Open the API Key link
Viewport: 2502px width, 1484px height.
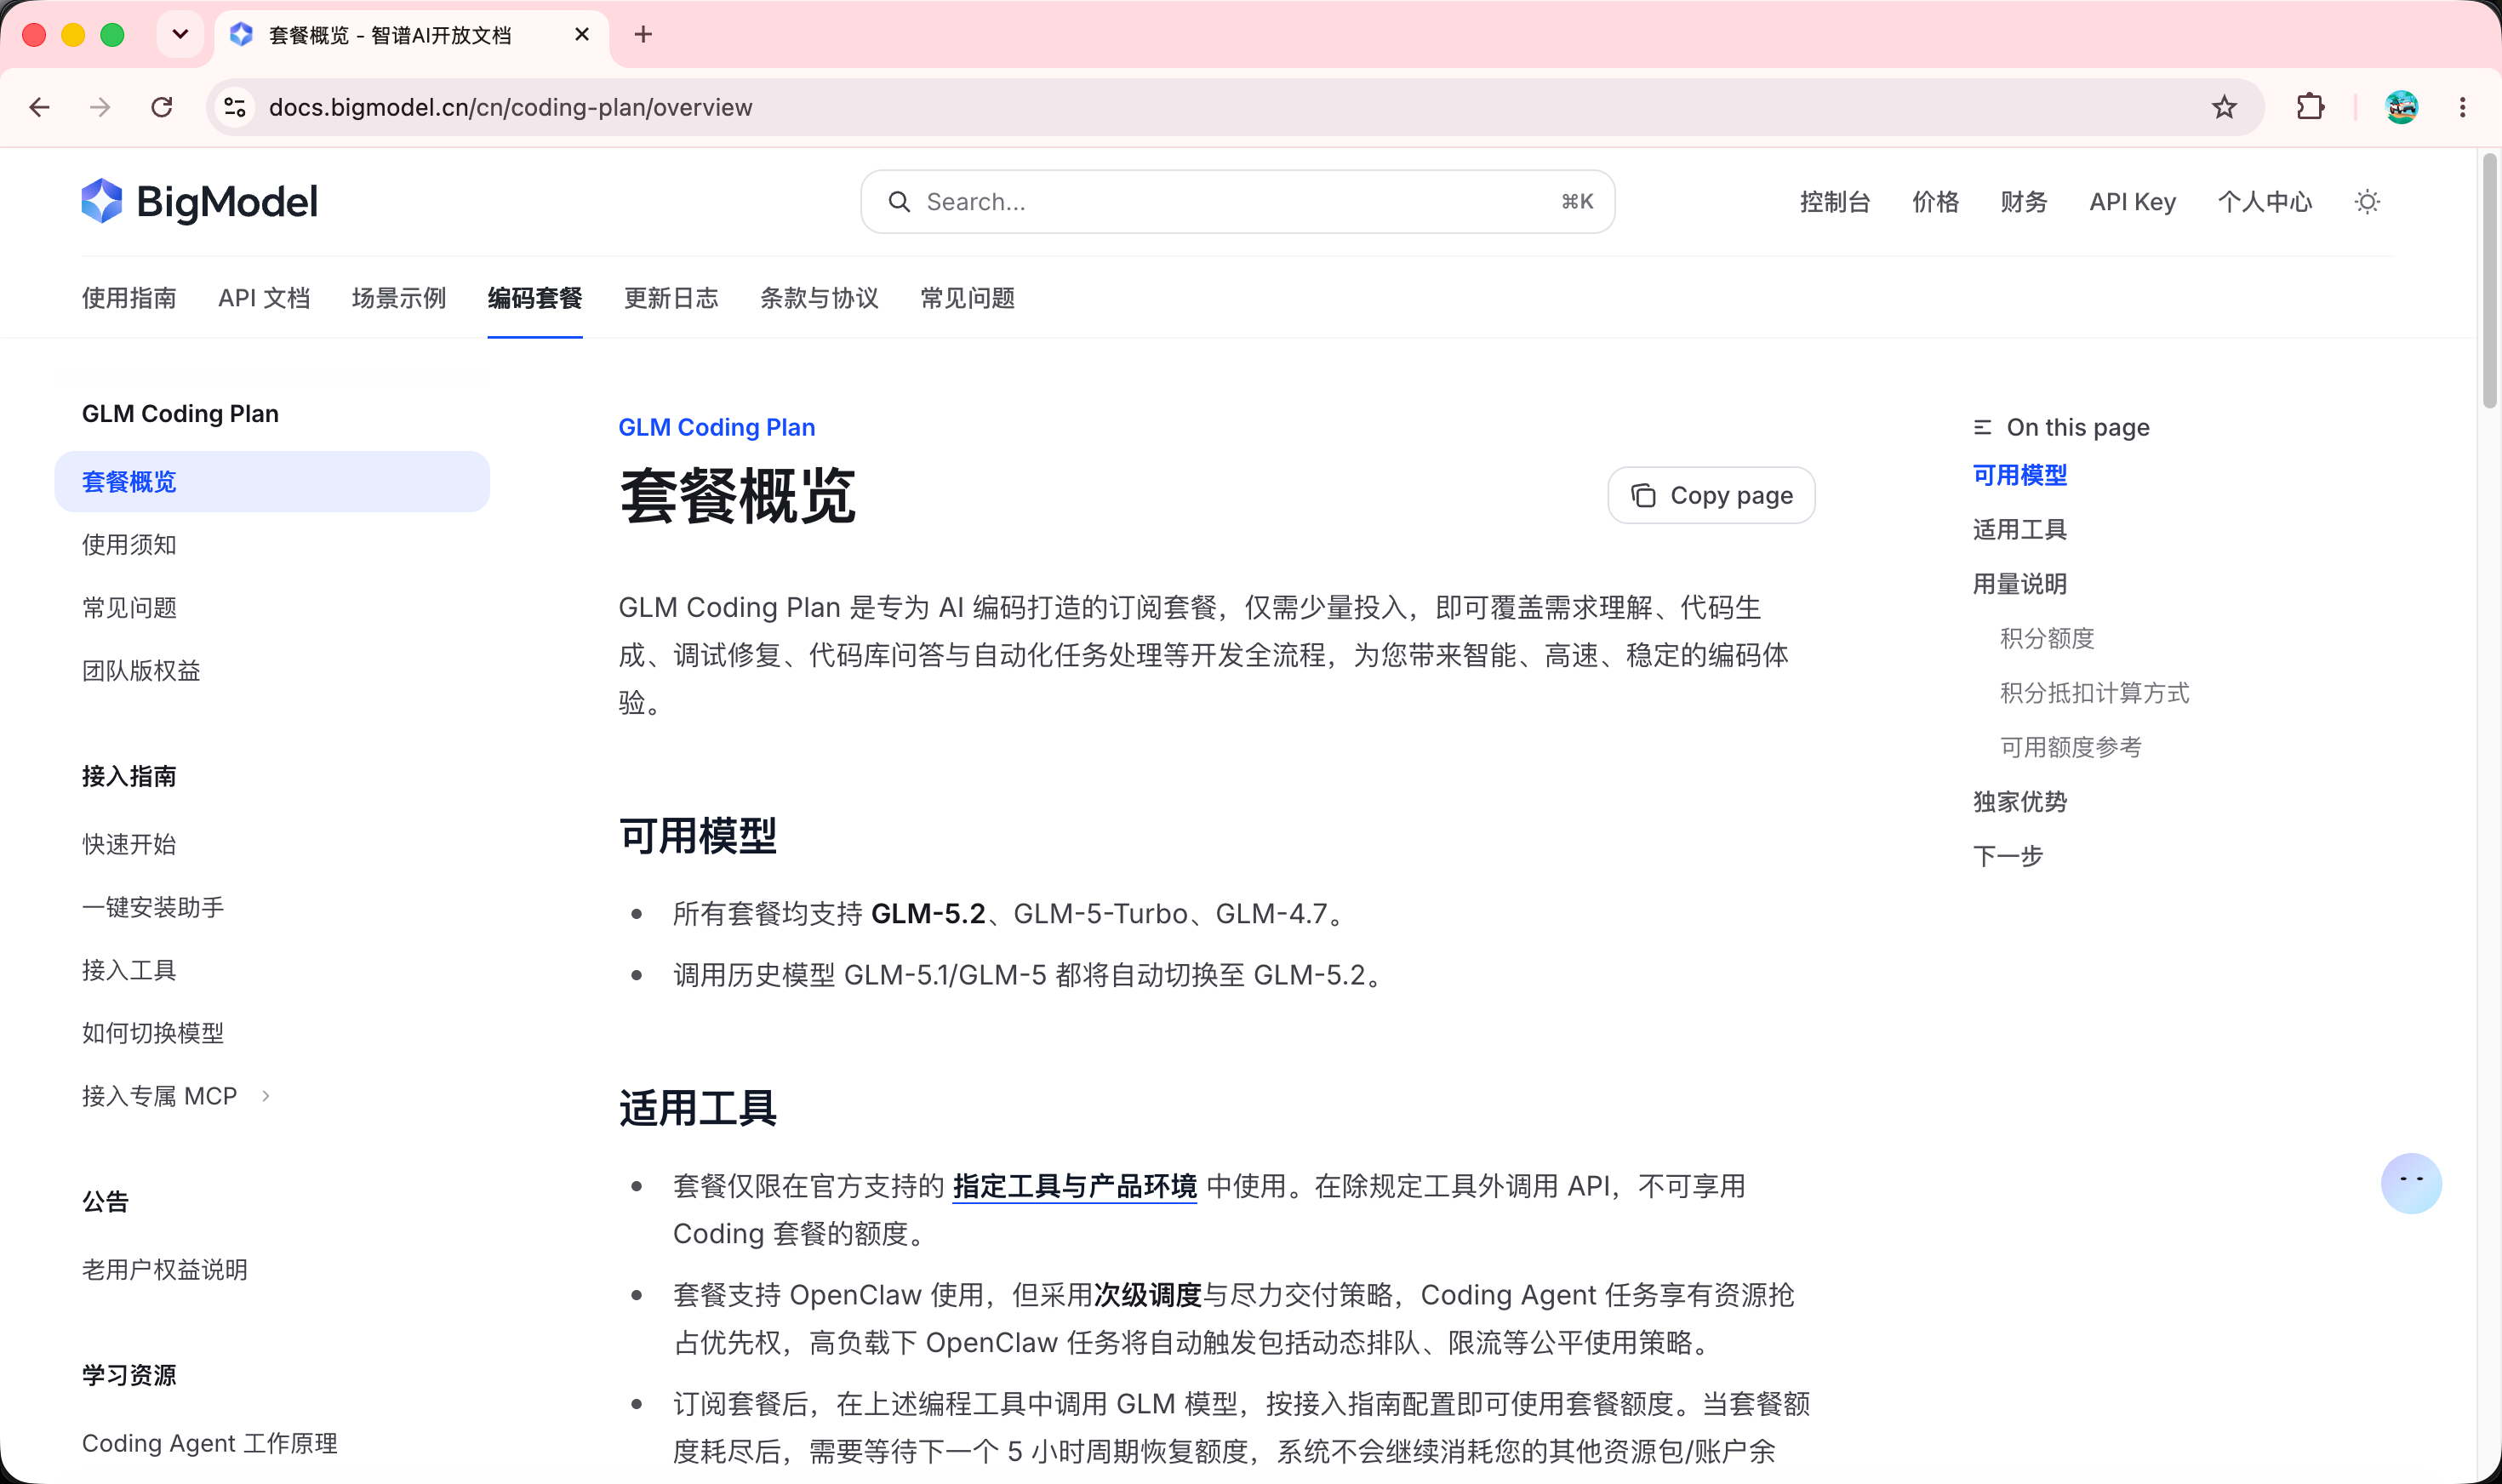pos(2132,202)
